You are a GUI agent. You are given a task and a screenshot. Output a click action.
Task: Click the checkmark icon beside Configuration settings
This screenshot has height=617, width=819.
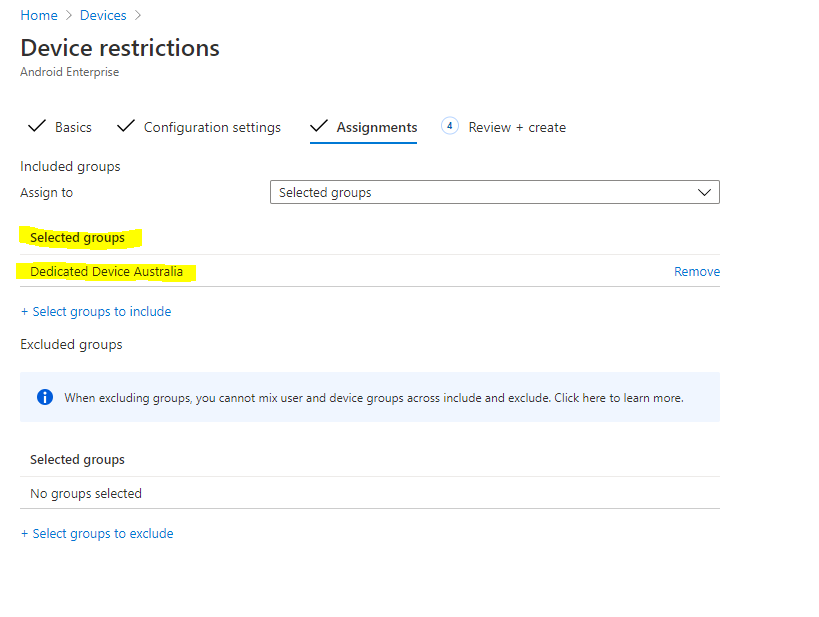coord(126,126)
